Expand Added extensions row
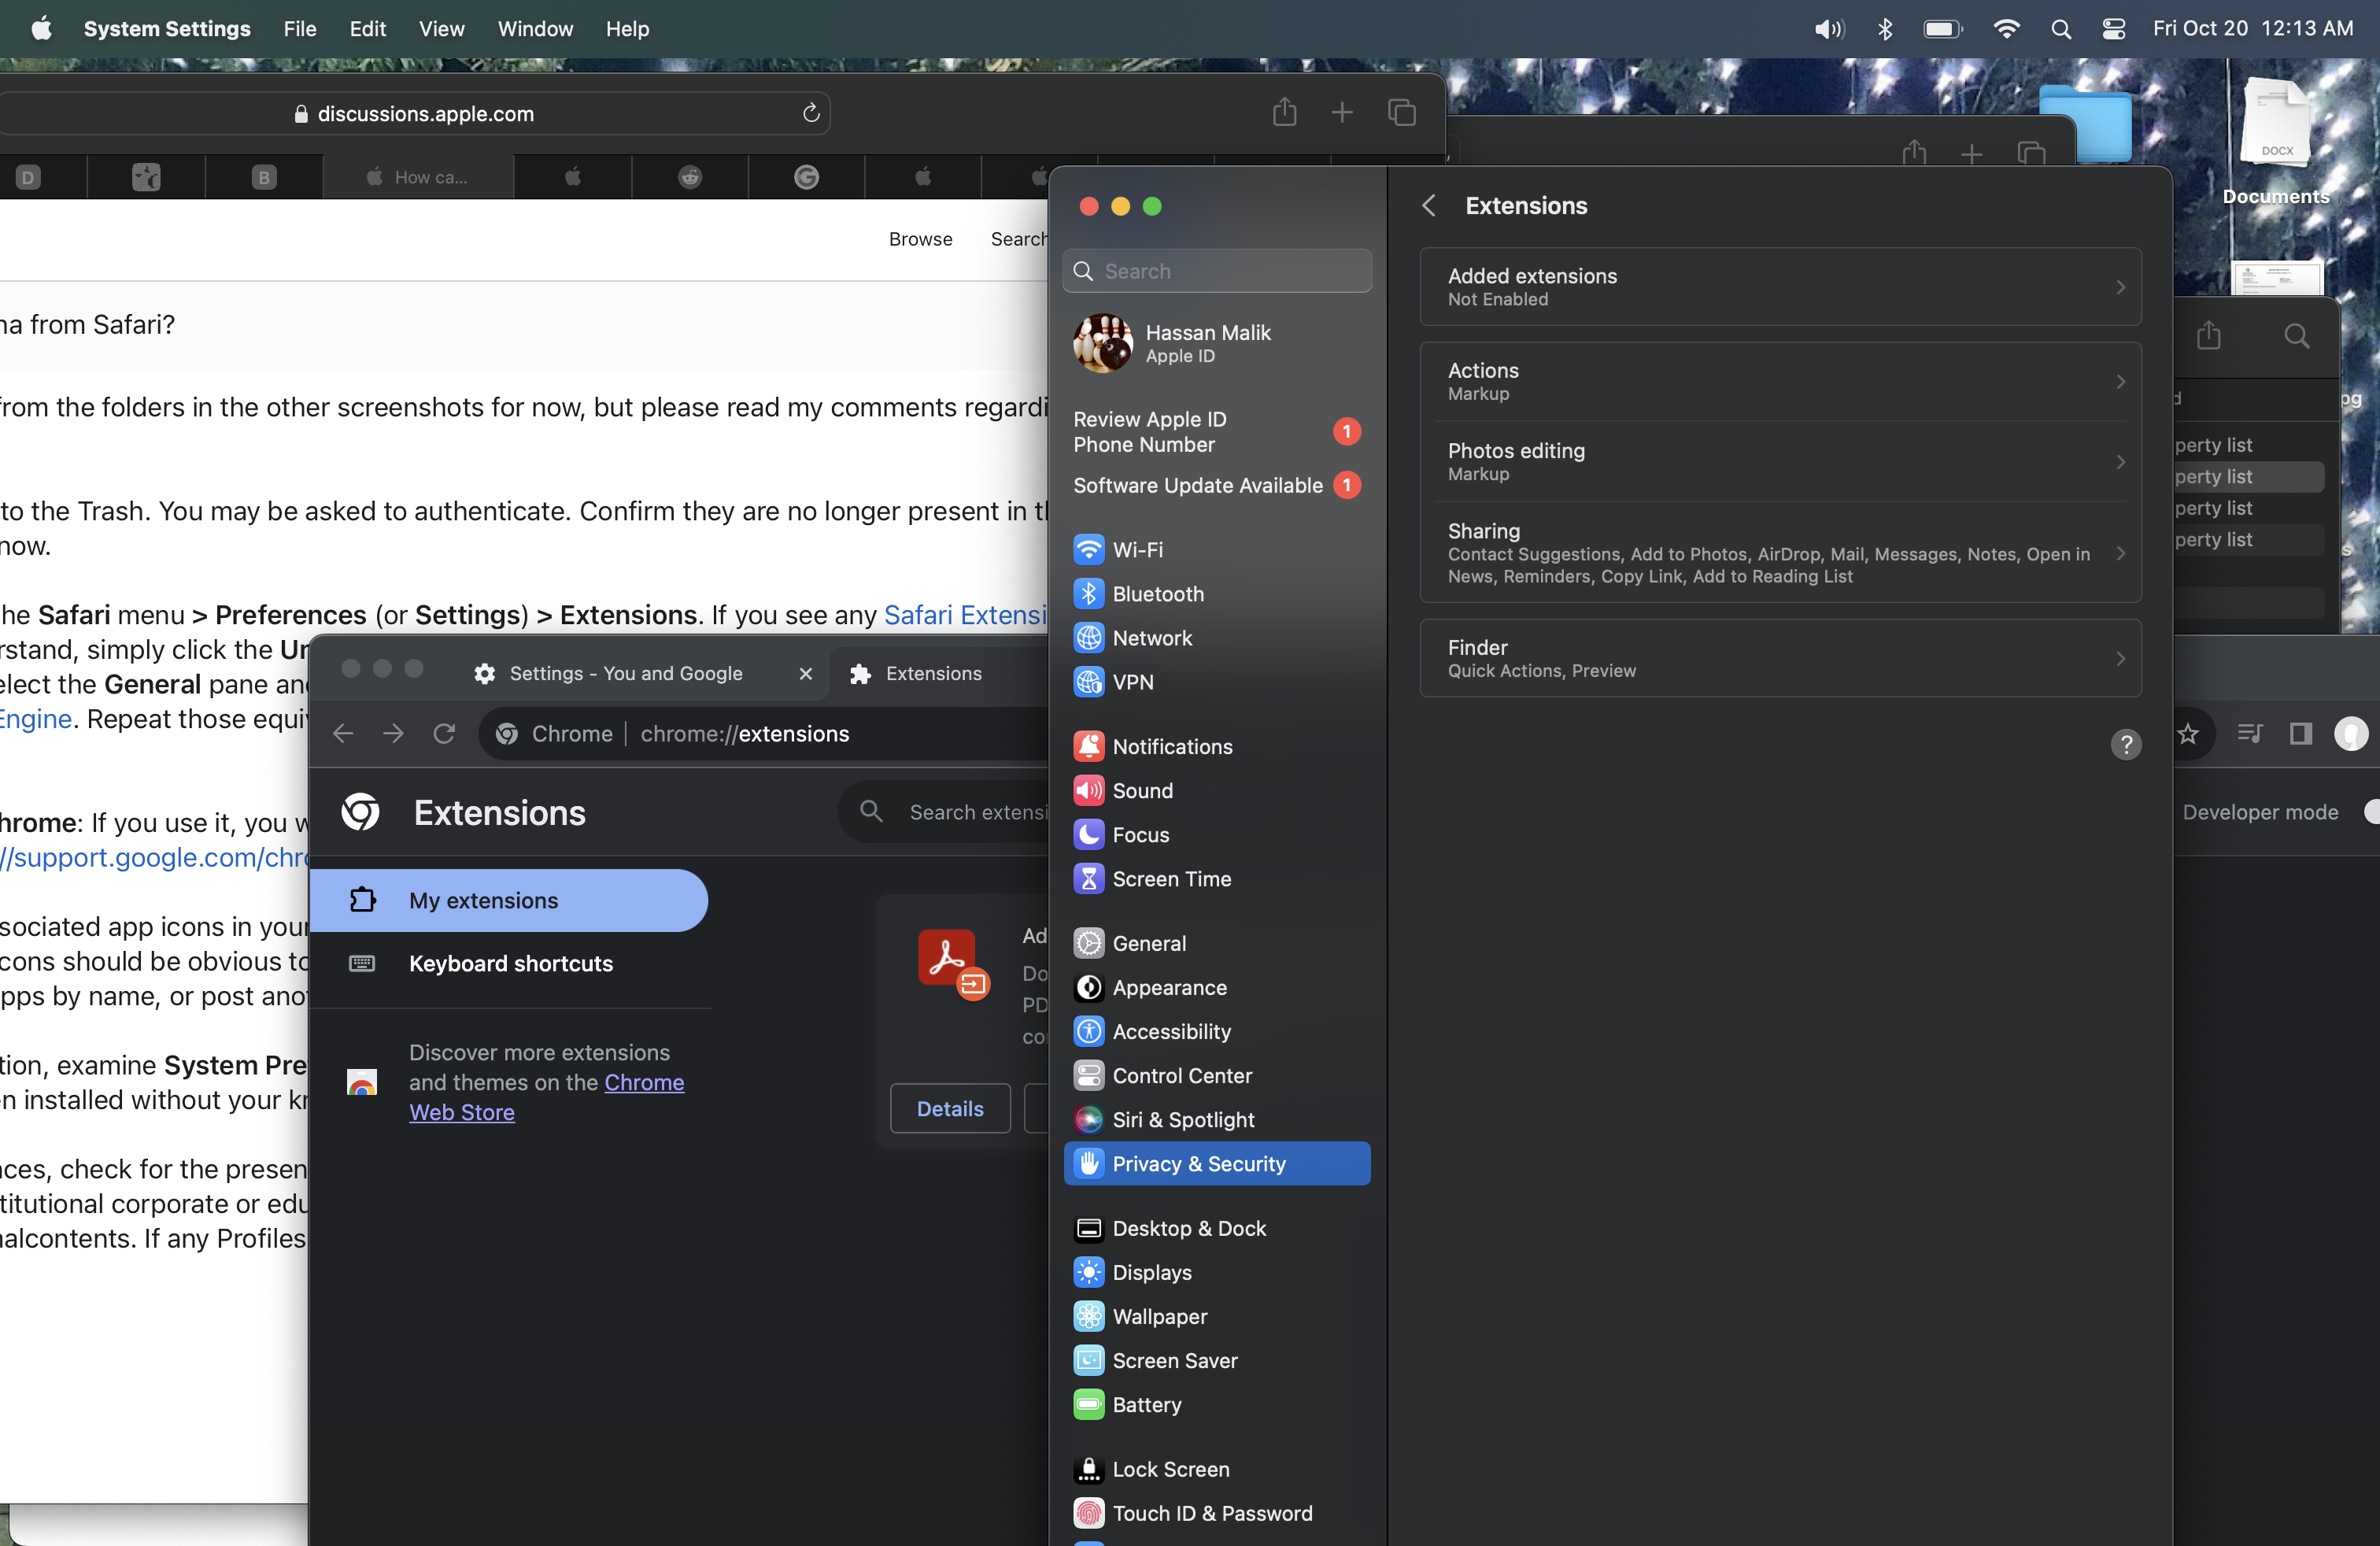Image resolution: width=2380 pixels, height=1546 pixels. 1780,287
